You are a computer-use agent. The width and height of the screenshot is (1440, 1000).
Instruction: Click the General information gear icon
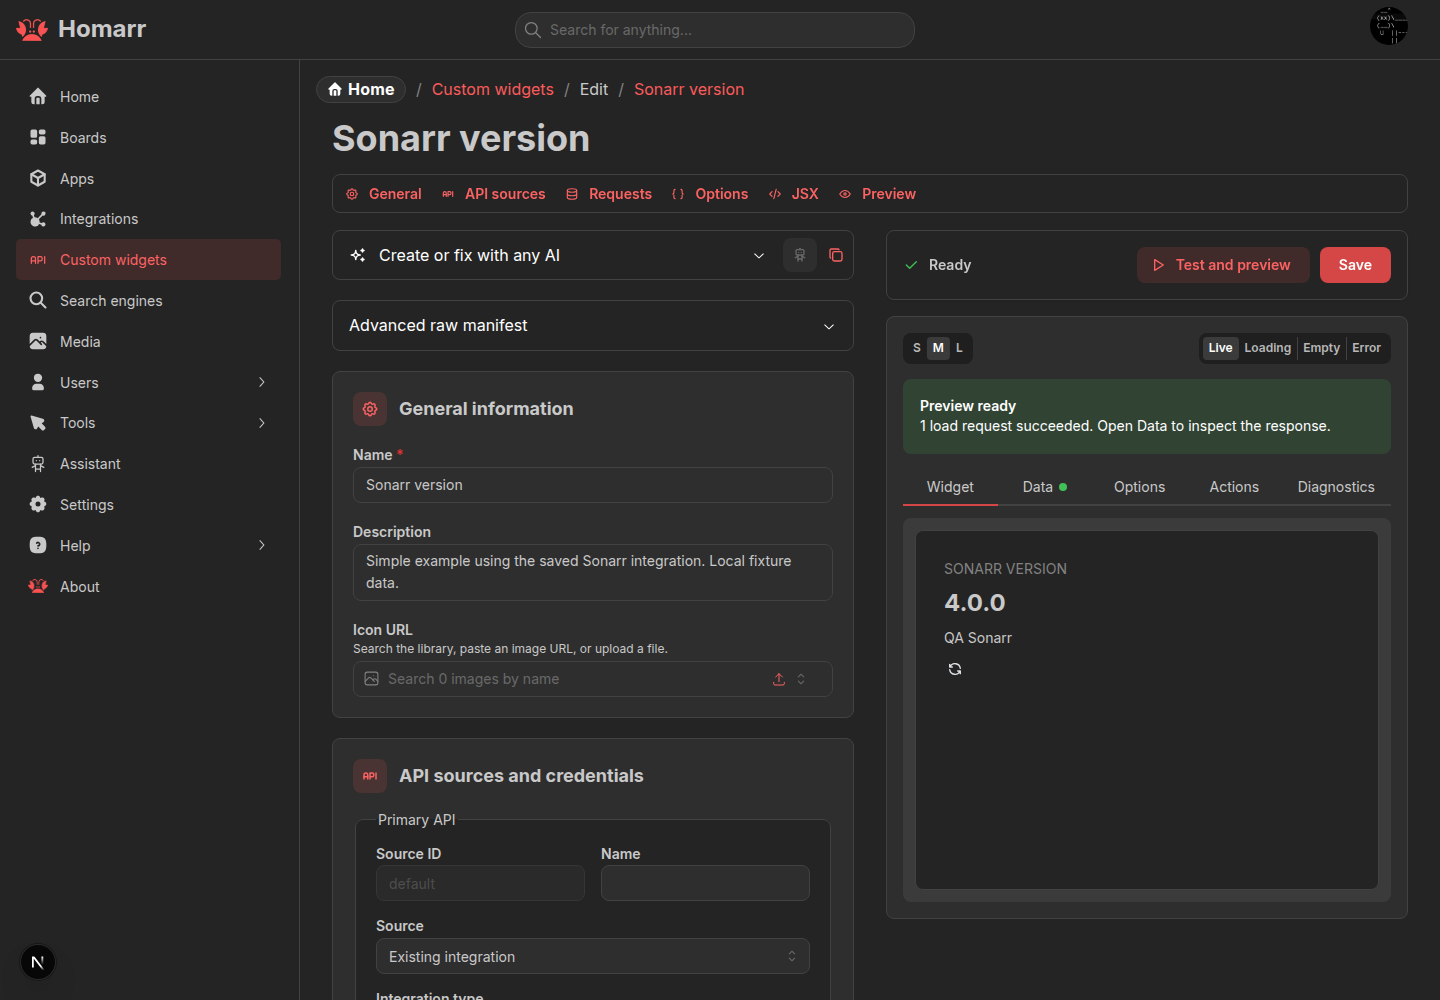pyautogui.click(x=370, y=409)
